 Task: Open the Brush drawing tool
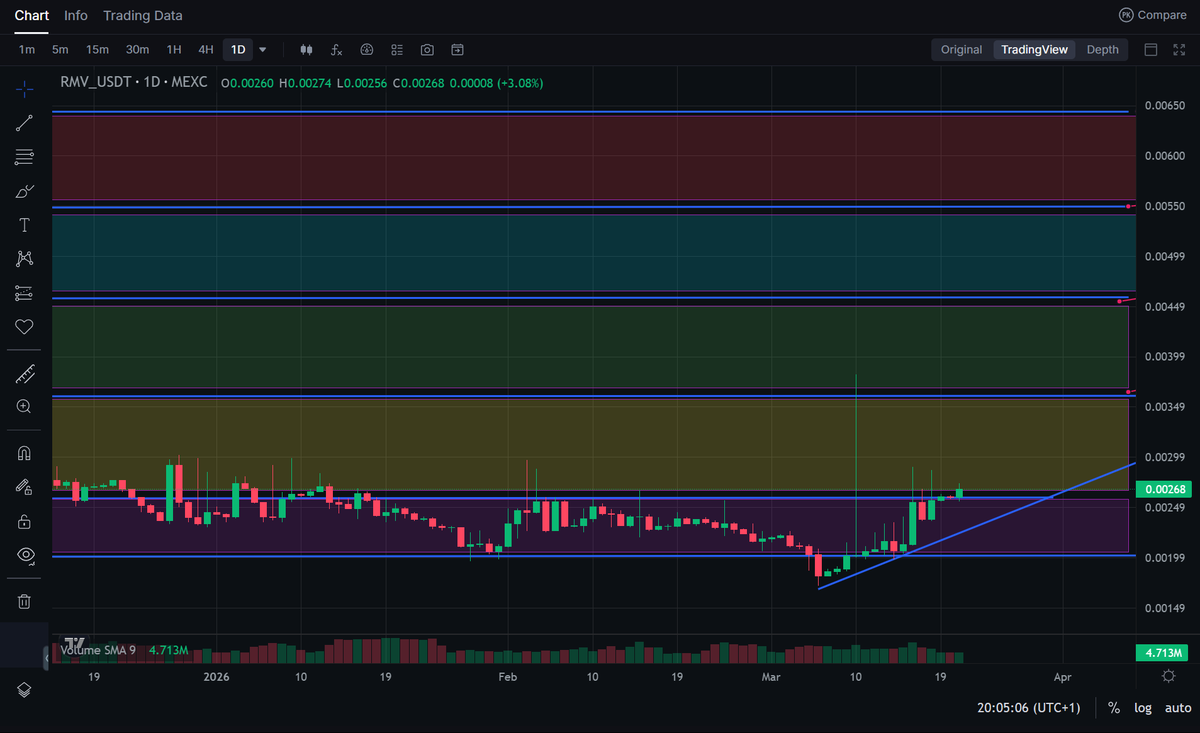(x=23, y=190)
